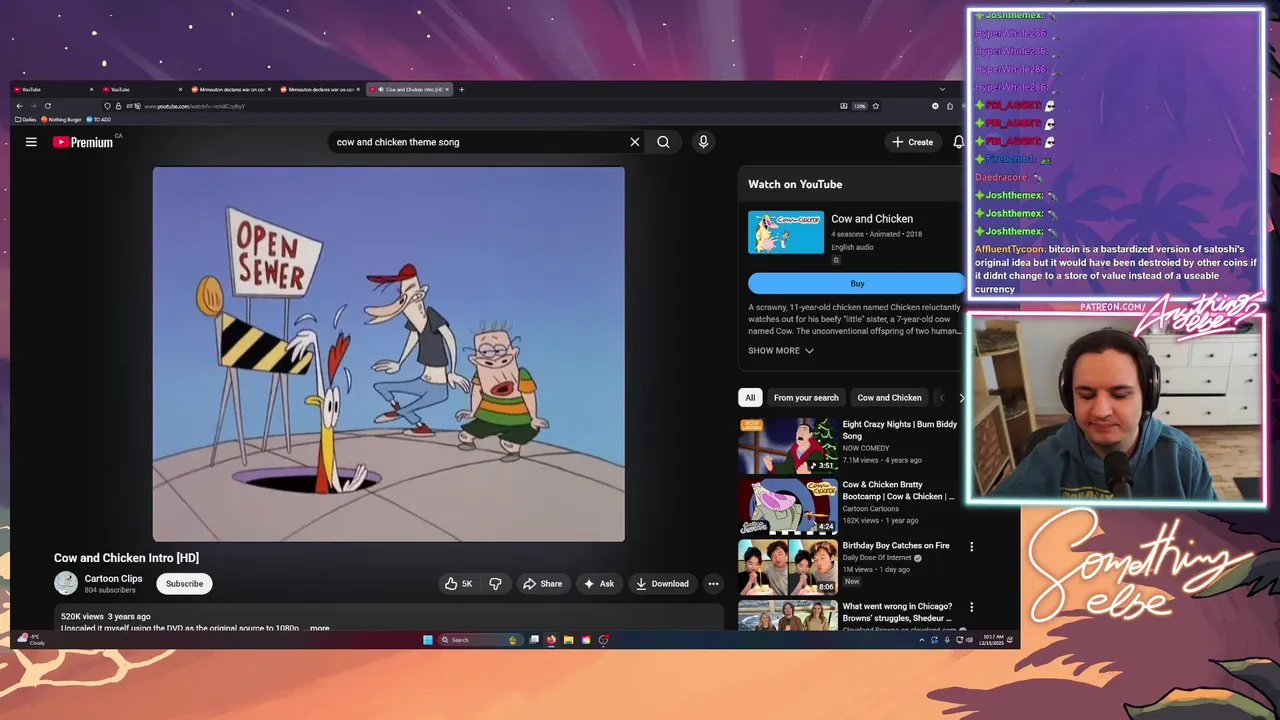Open Cartoon Clips channel name link
Screen dimensions: 1280x720
(113, 578)
